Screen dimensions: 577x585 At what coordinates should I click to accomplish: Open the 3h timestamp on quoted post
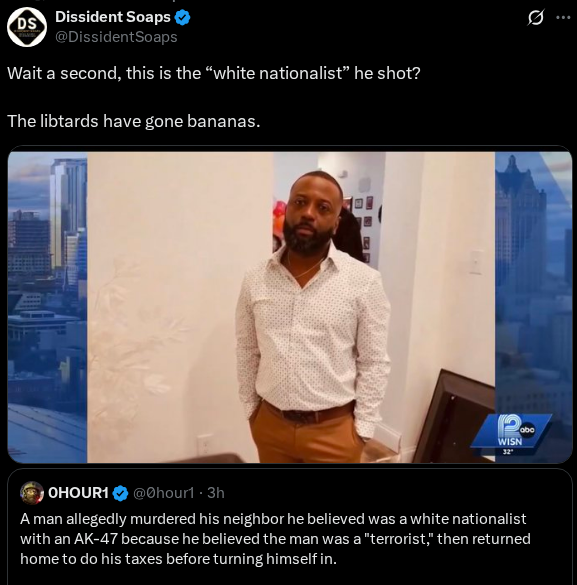coord(216,493)
